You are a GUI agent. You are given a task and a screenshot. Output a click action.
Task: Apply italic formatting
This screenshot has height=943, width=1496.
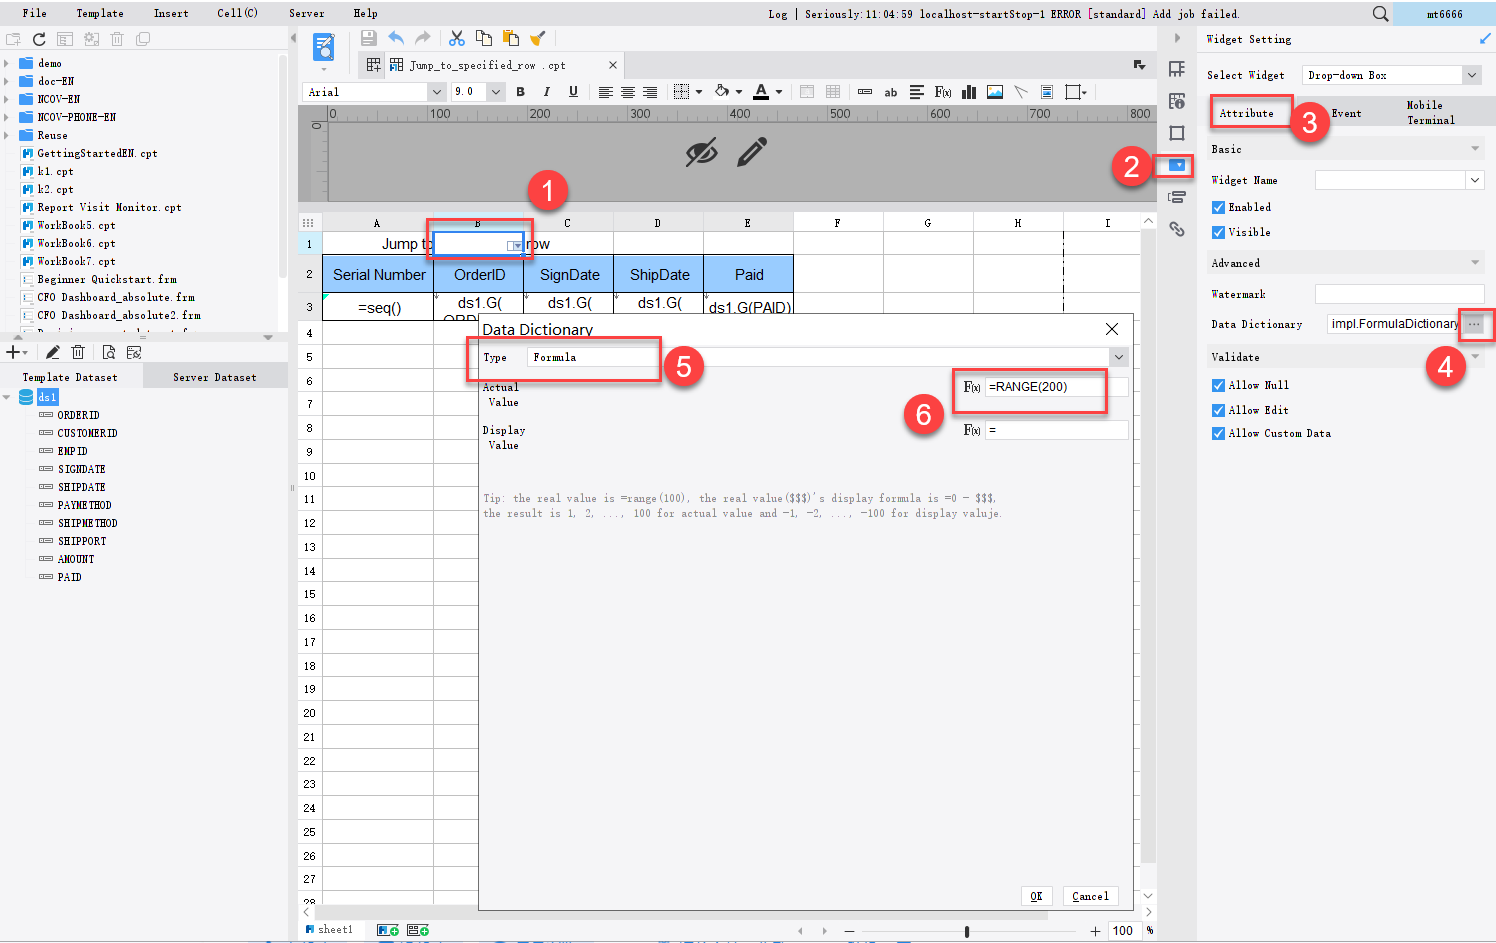point(546,92)
